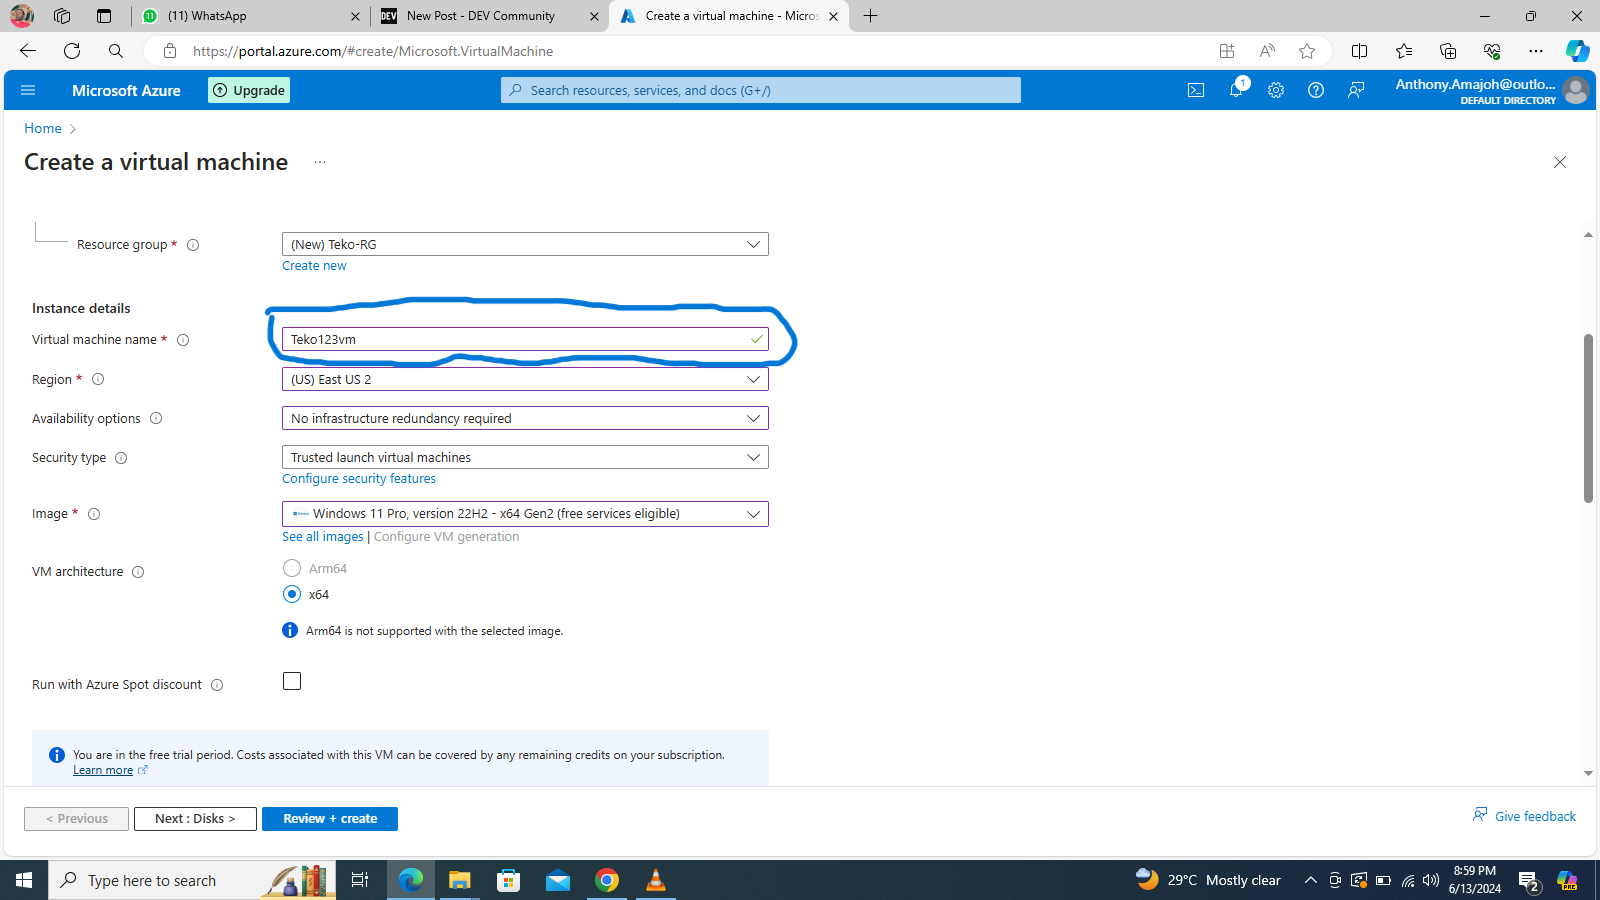Image resolution: width=1600 pixels, height=900 pixels.
Task: Open Azure portal settings gear
Action: pyautogui.click(x=1276, y=90)
